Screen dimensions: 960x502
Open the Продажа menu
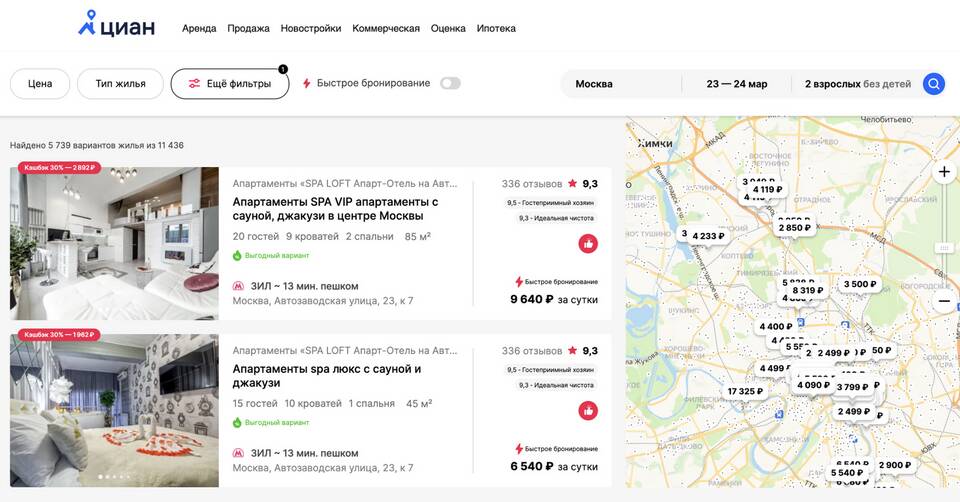249,28
